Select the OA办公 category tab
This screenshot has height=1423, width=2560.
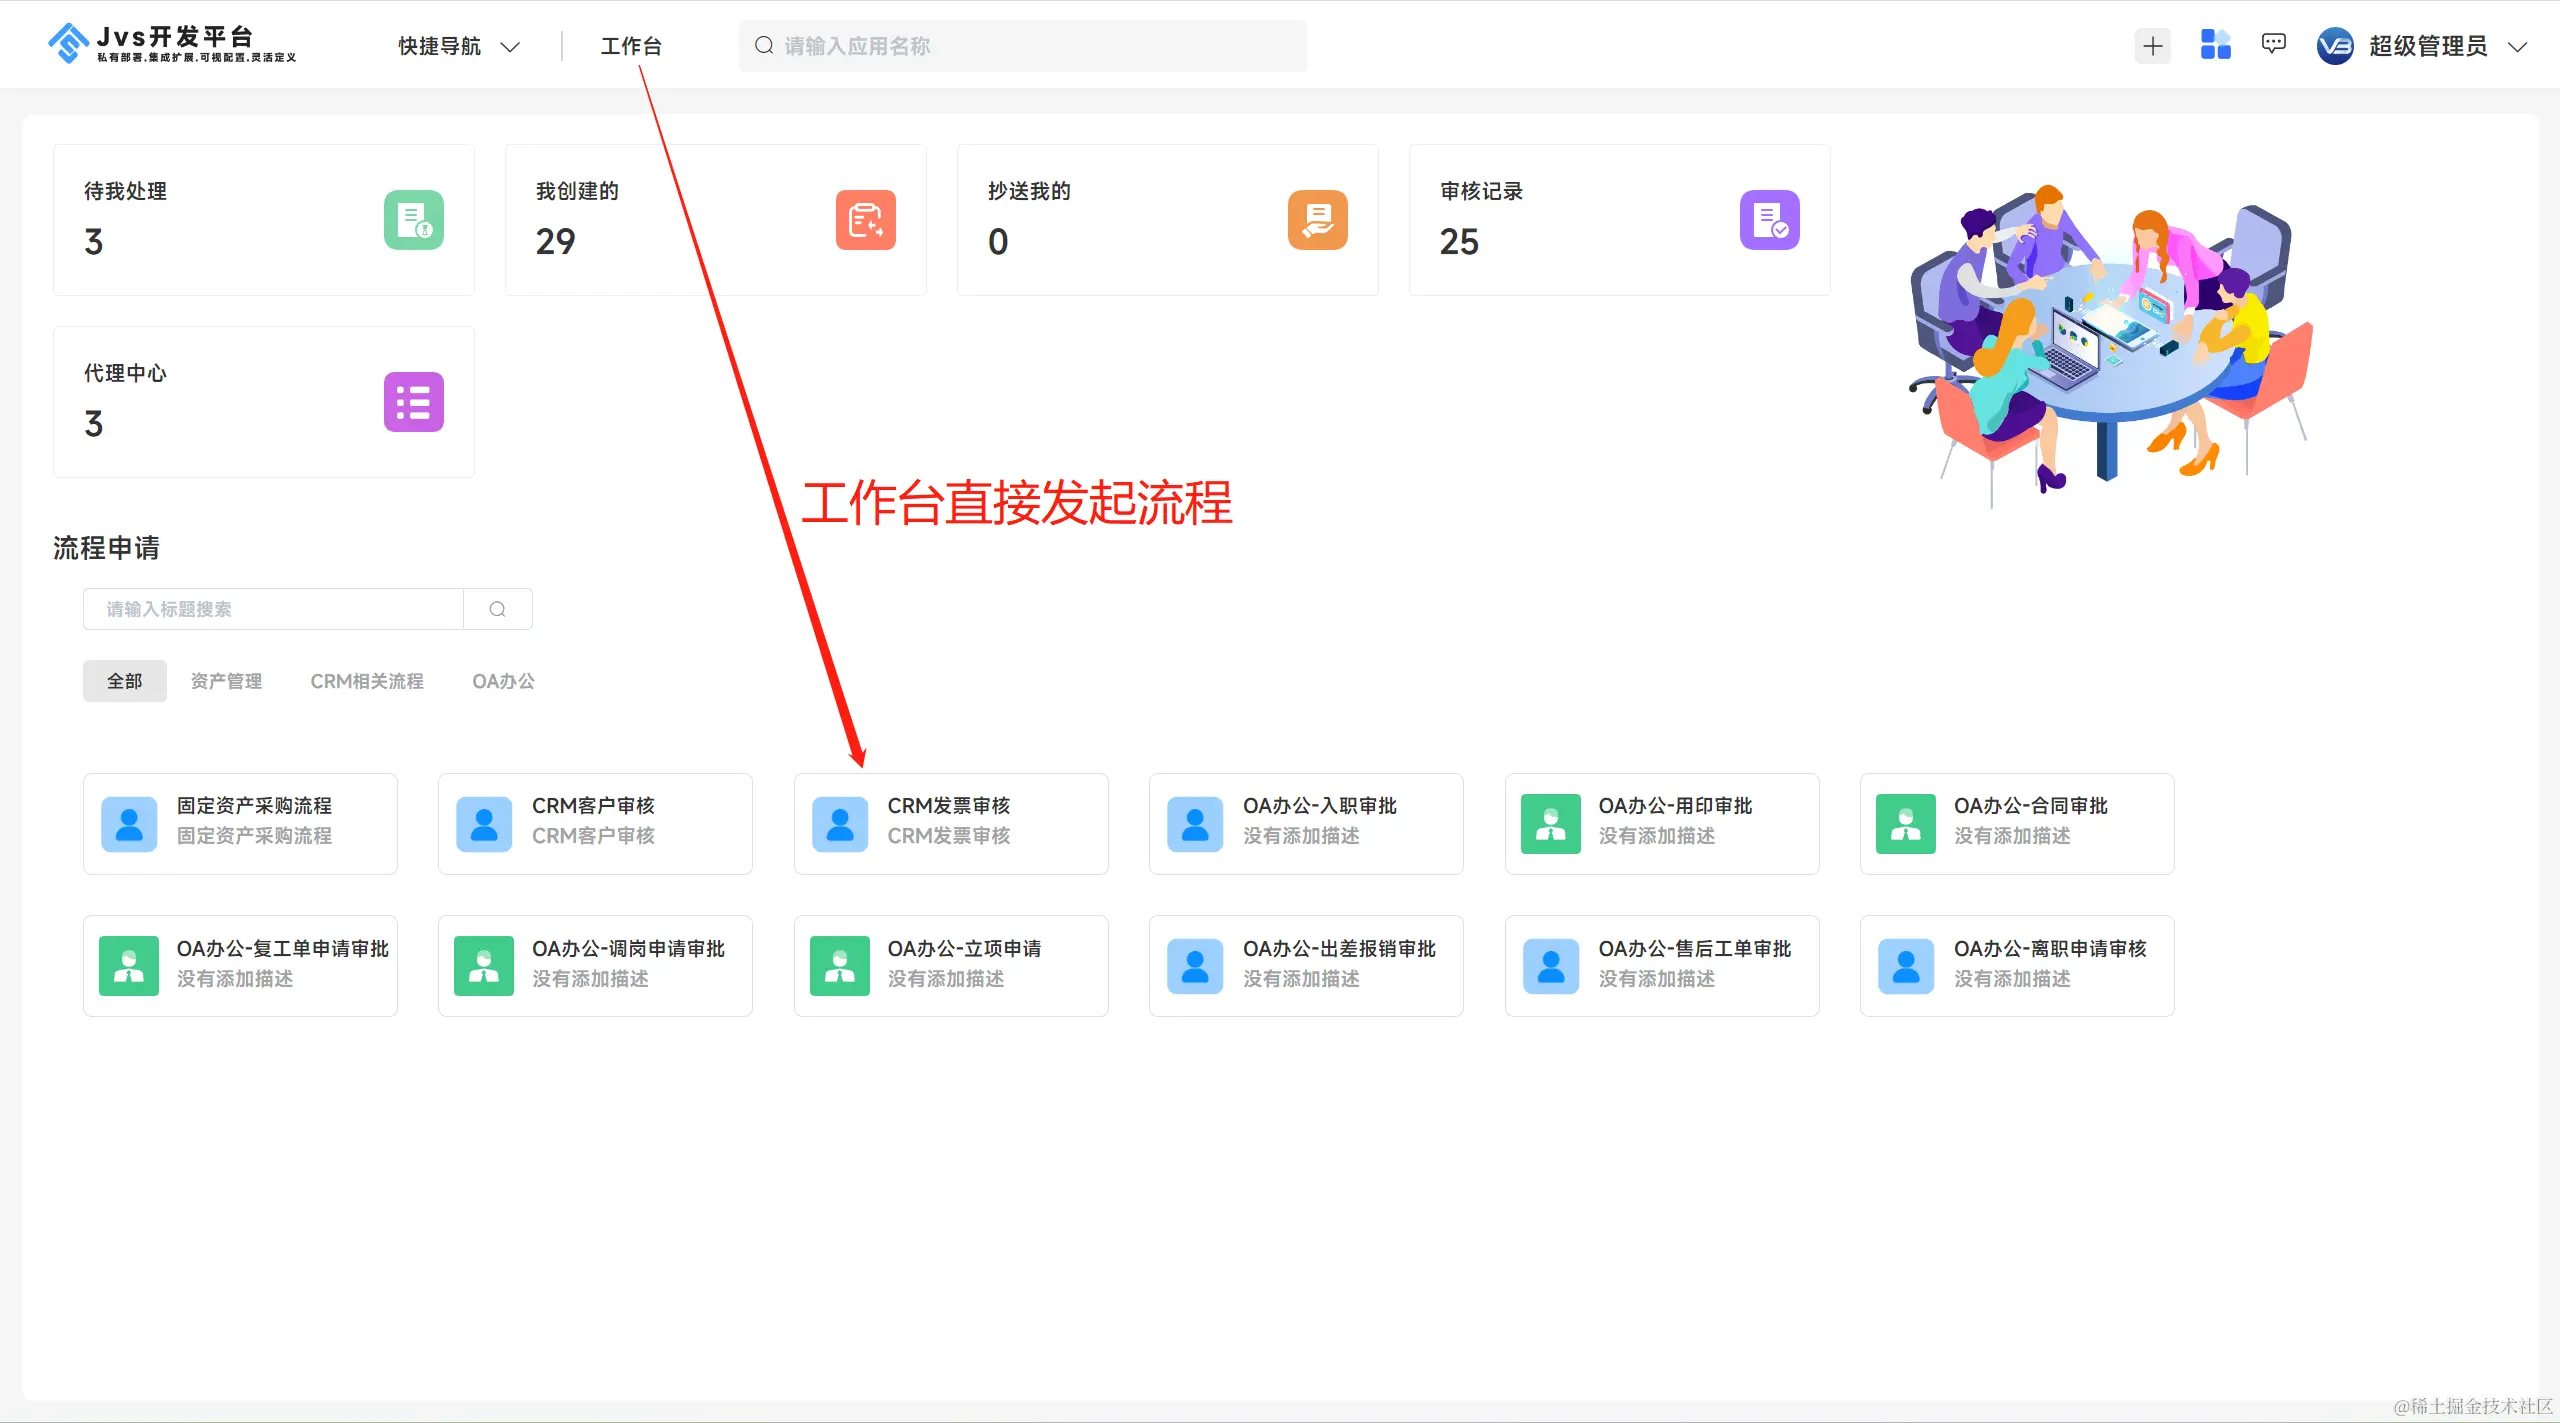503,681
